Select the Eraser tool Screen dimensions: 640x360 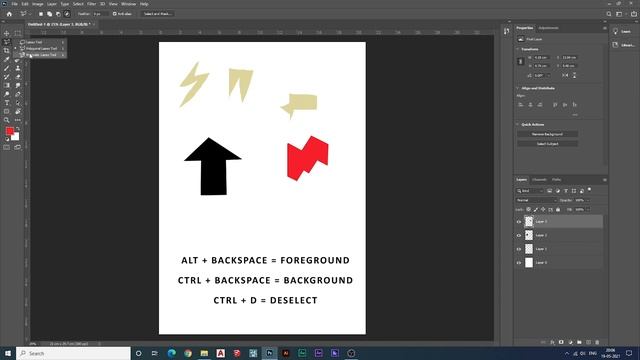tap(18, 77)
